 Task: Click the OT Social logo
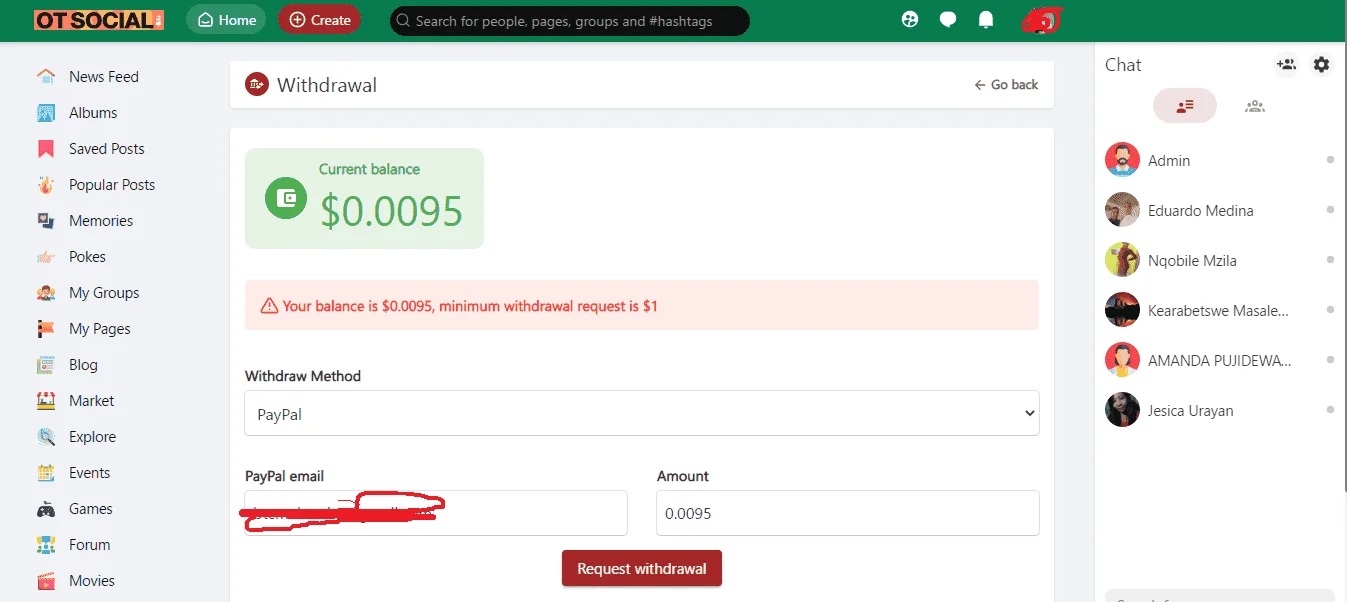(x=98, y=20)
